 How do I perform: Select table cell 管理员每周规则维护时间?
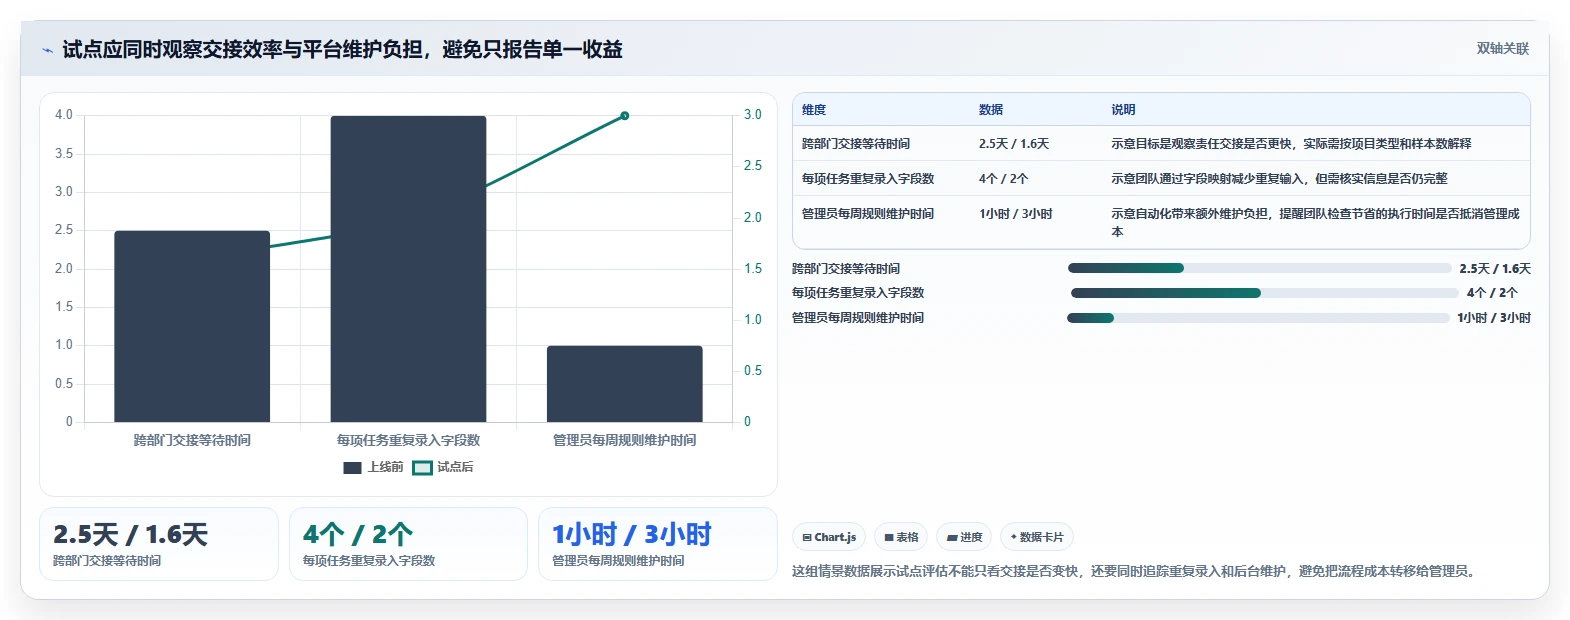point(868,214)
